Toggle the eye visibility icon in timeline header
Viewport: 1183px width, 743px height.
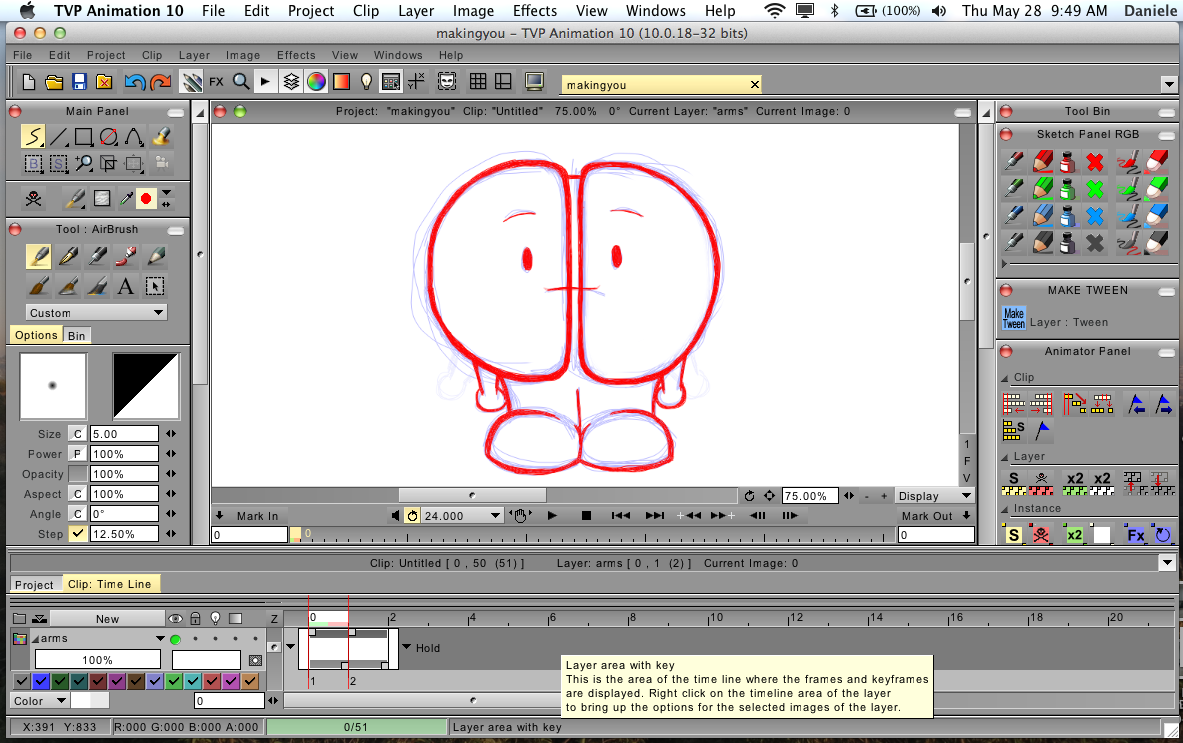click(x=175, y=619)
